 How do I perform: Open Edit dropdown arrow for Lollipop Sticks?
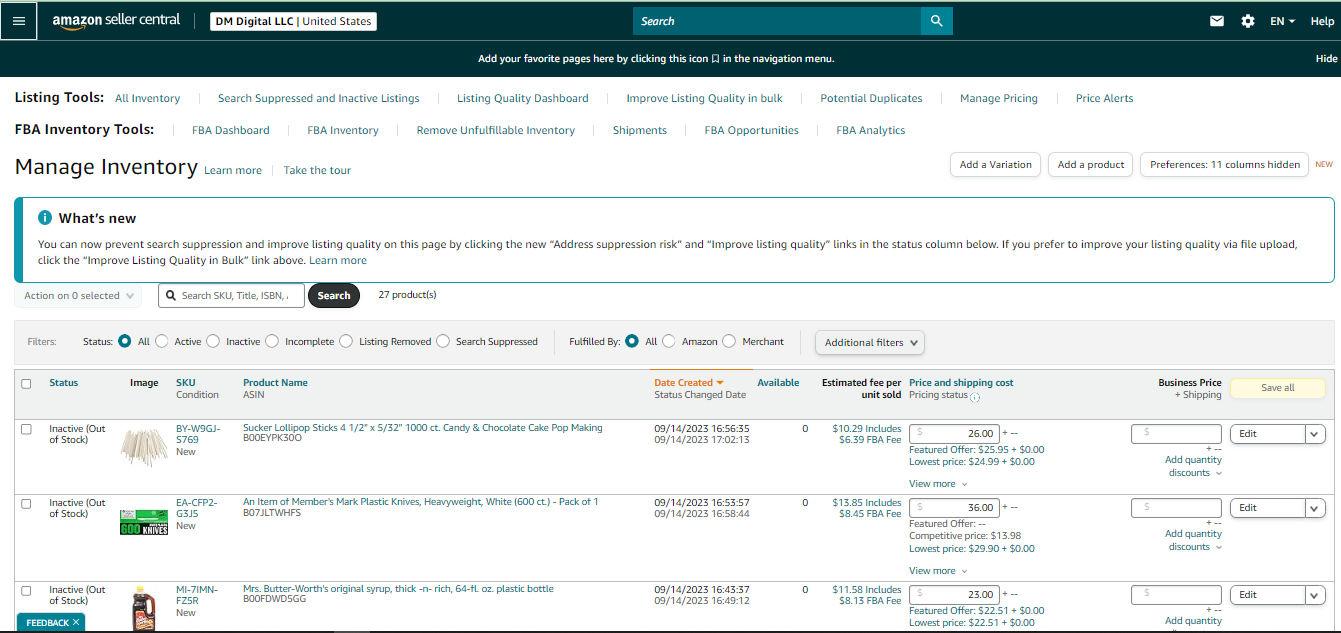[1316, 434]
